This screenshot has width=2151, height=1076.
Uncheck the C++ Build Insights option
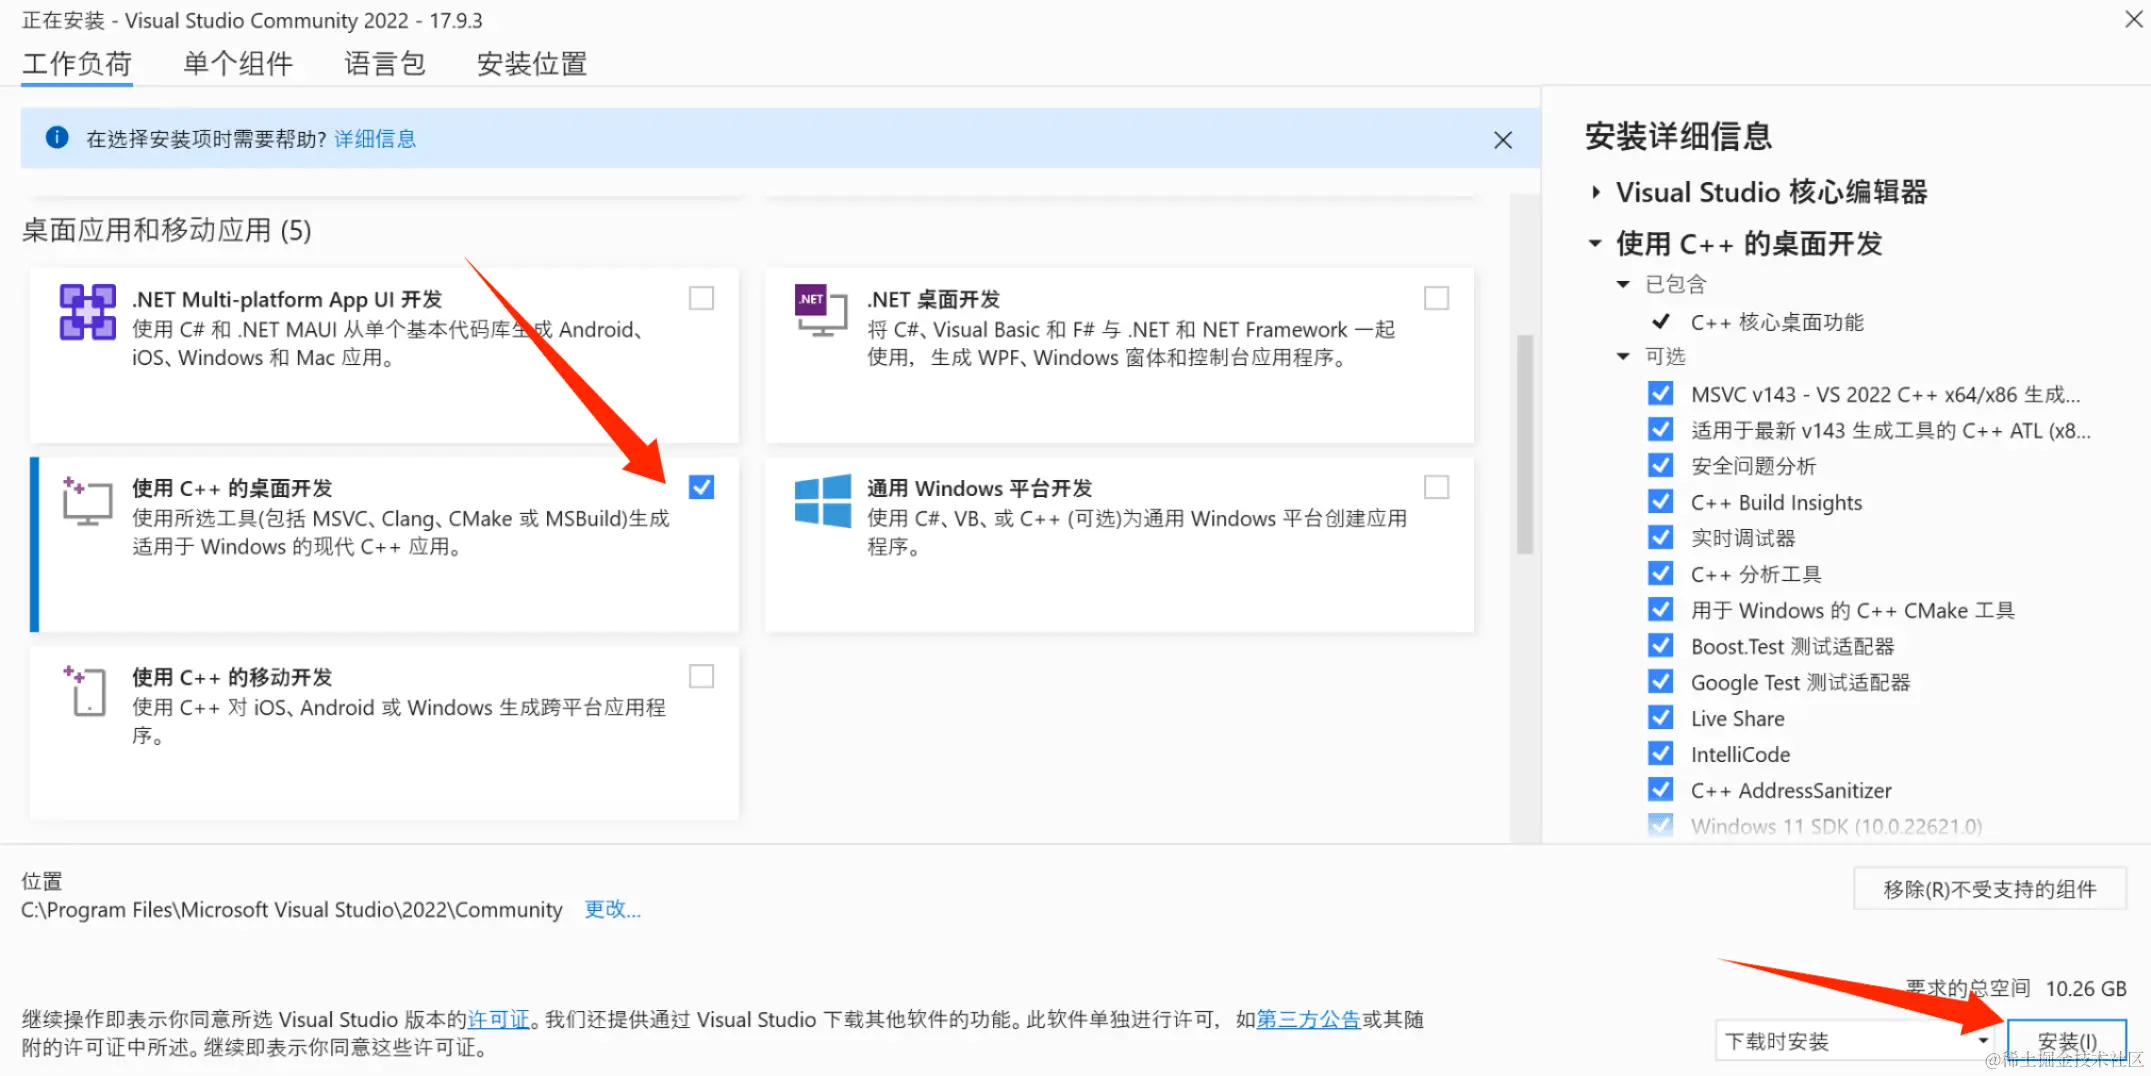tap(1660, 501)
